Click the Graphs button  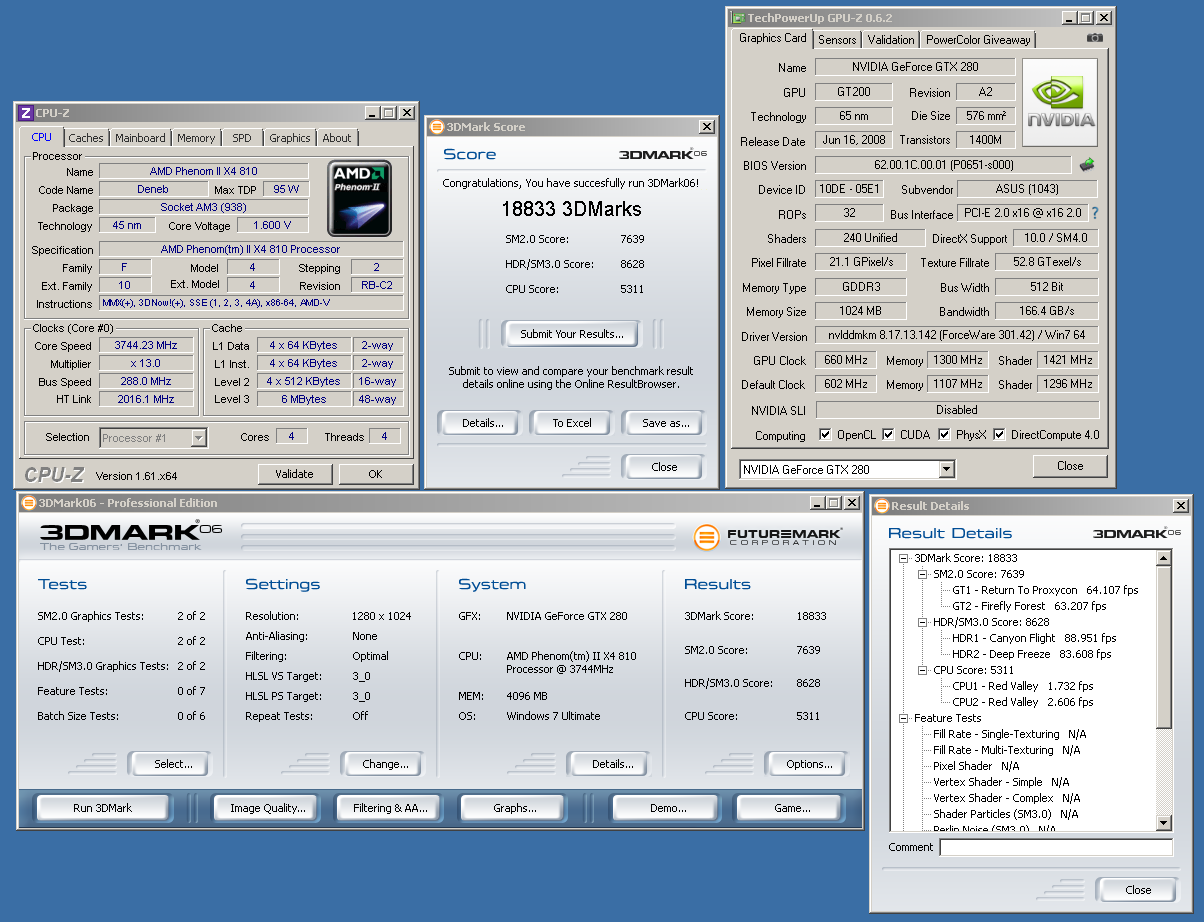click(514, 808)
